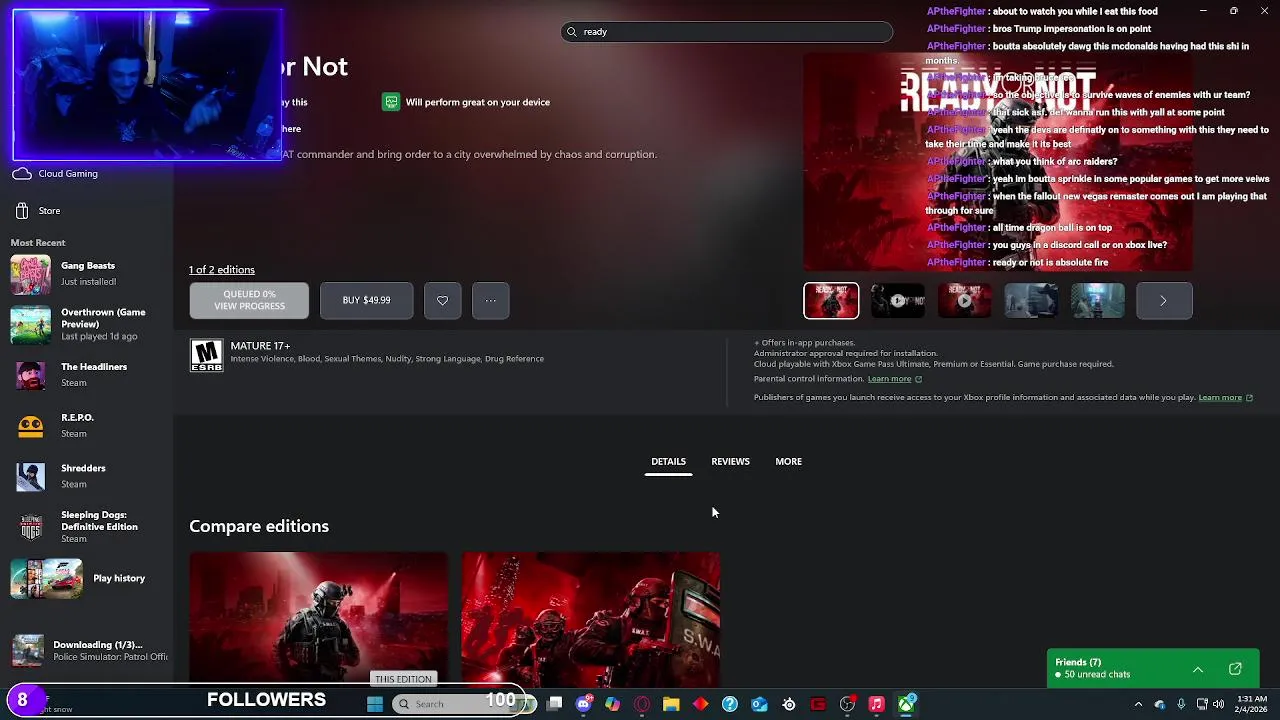The width and height of the screenshot is (1280, 720).
Task: Open The Headliners from the recent list
Action: [88, 374]
